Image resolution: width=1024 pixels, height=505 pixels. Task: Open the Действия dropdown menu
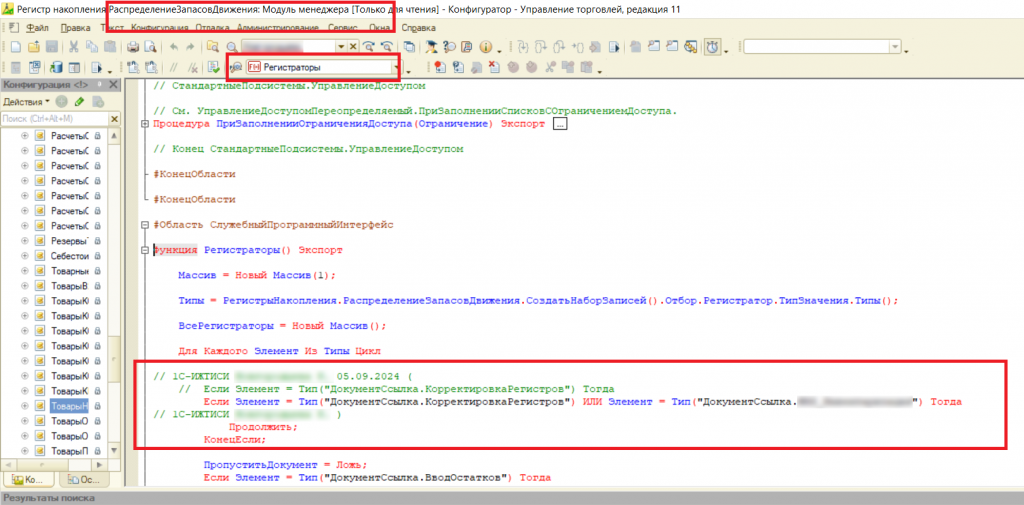coord(26,101)
